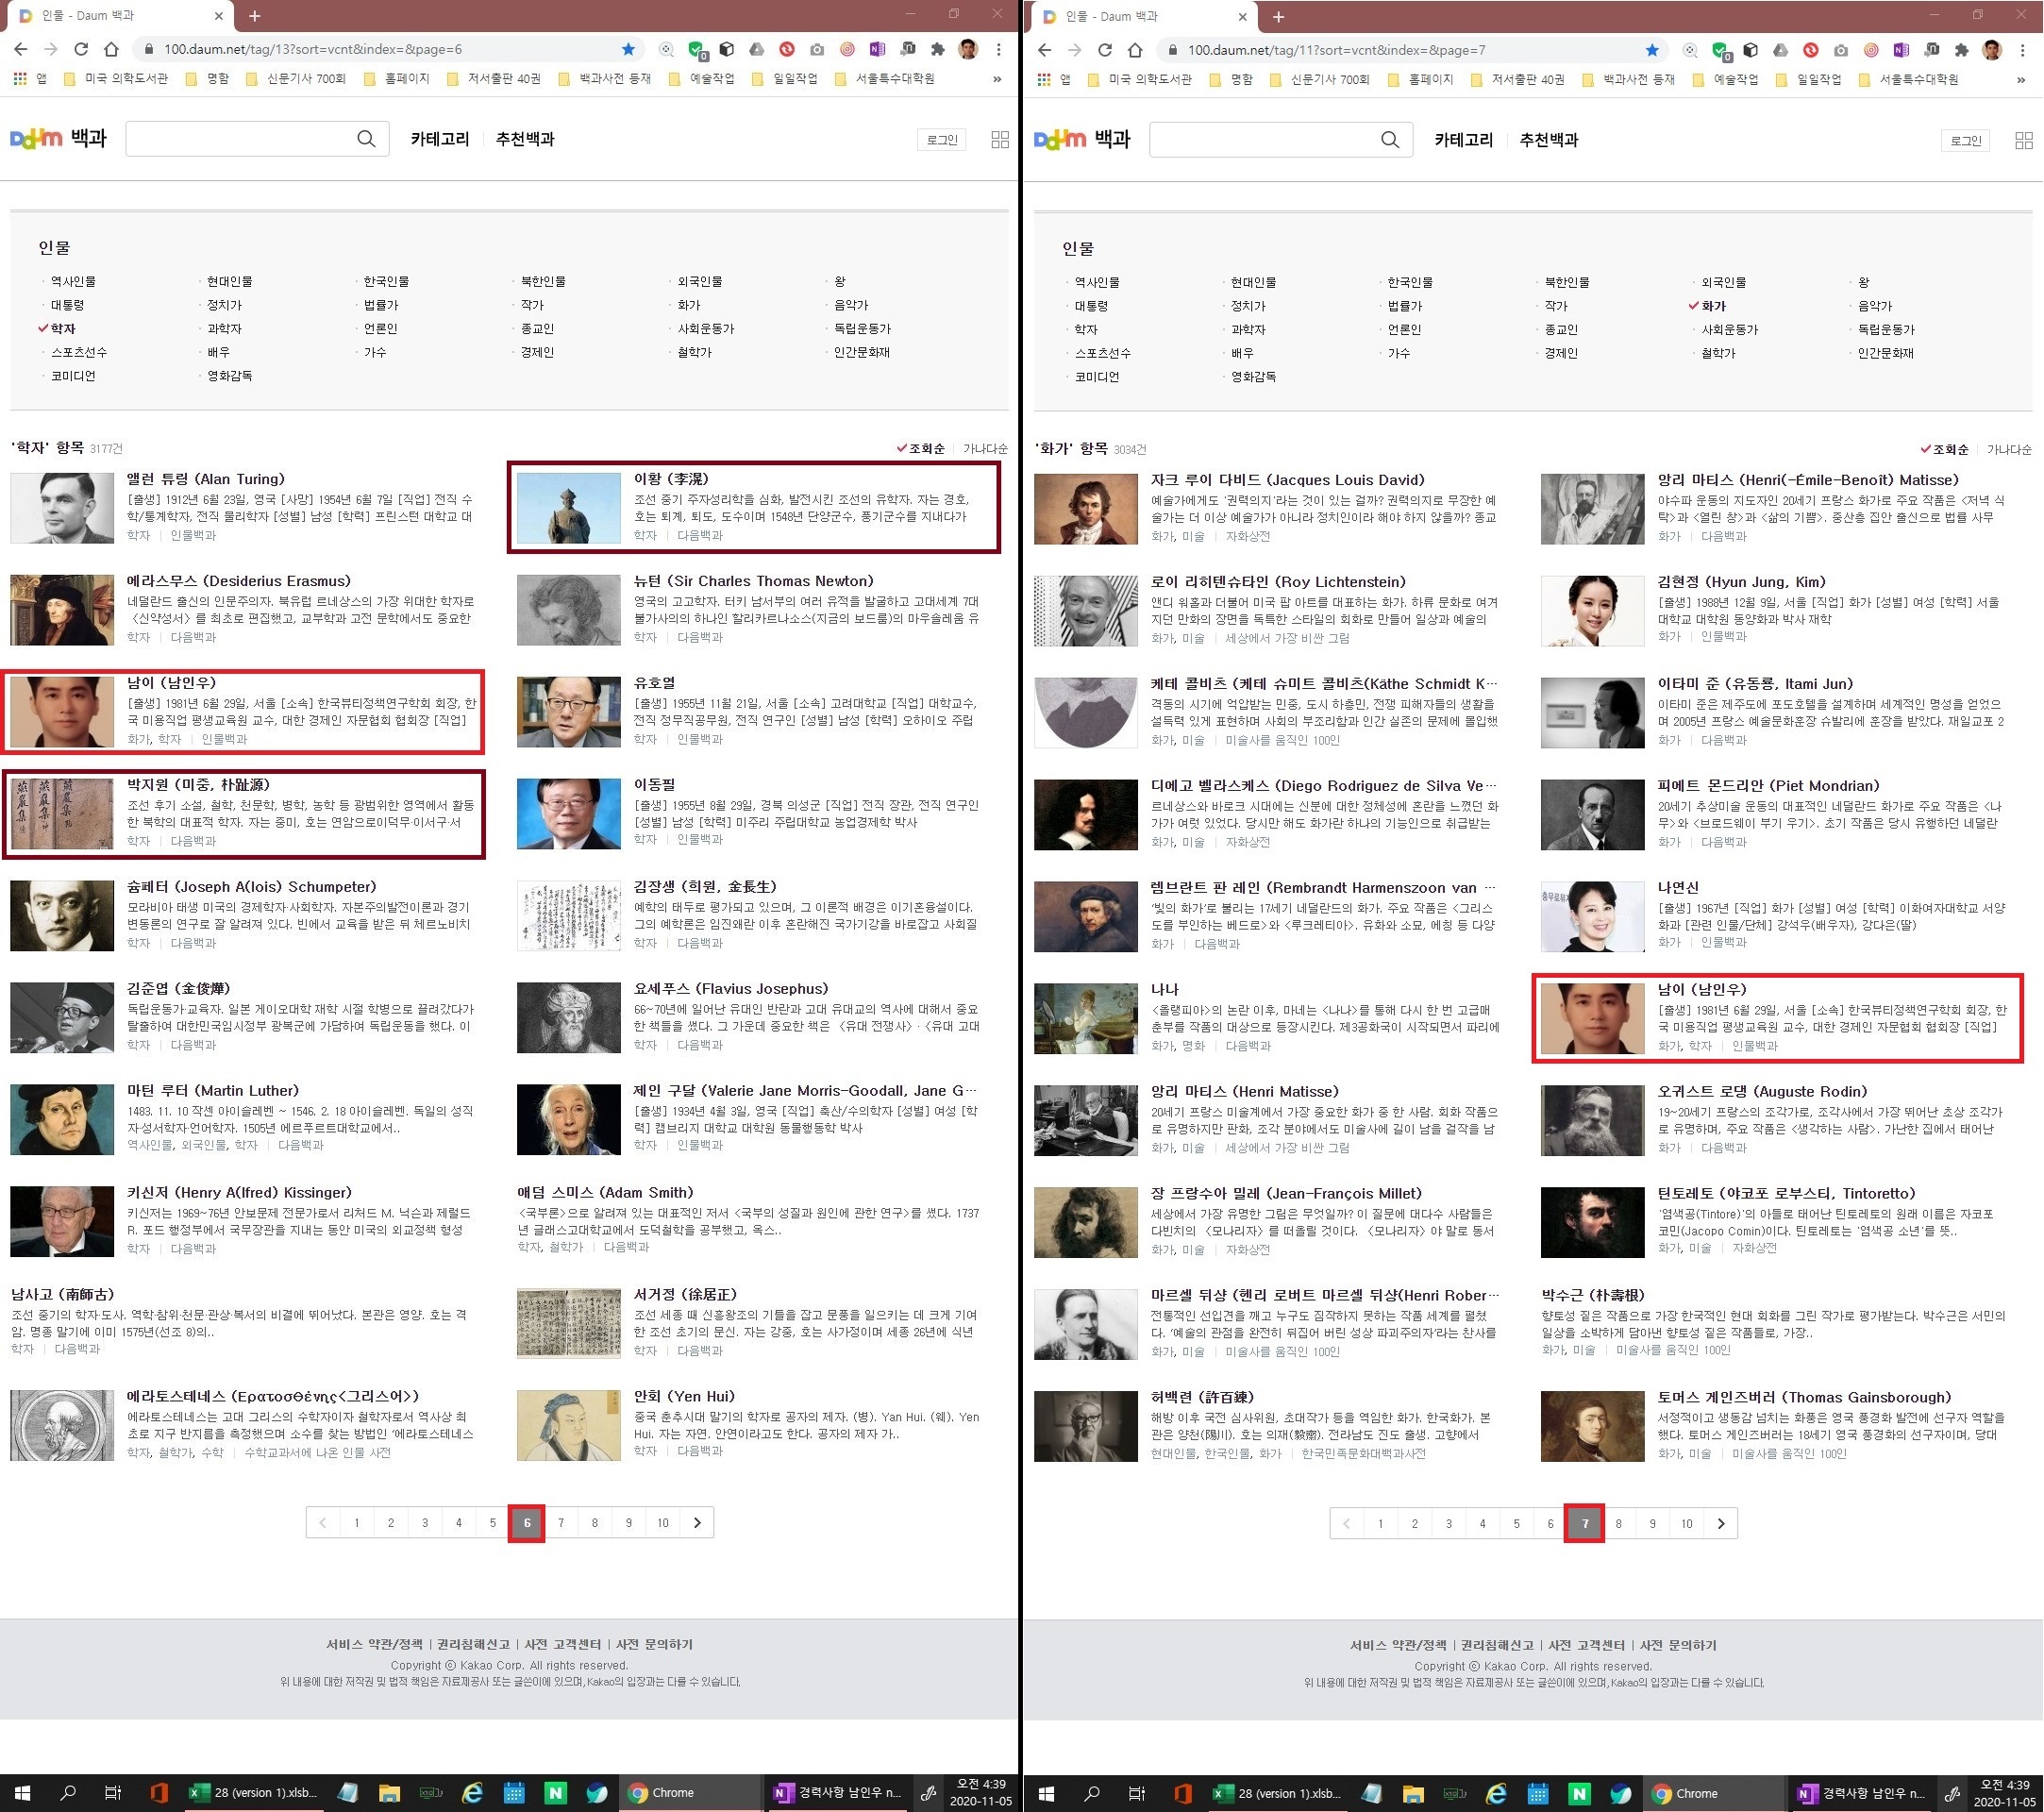
Task: Go to next pagination set in left window
Action: [x=697, y=1522]
